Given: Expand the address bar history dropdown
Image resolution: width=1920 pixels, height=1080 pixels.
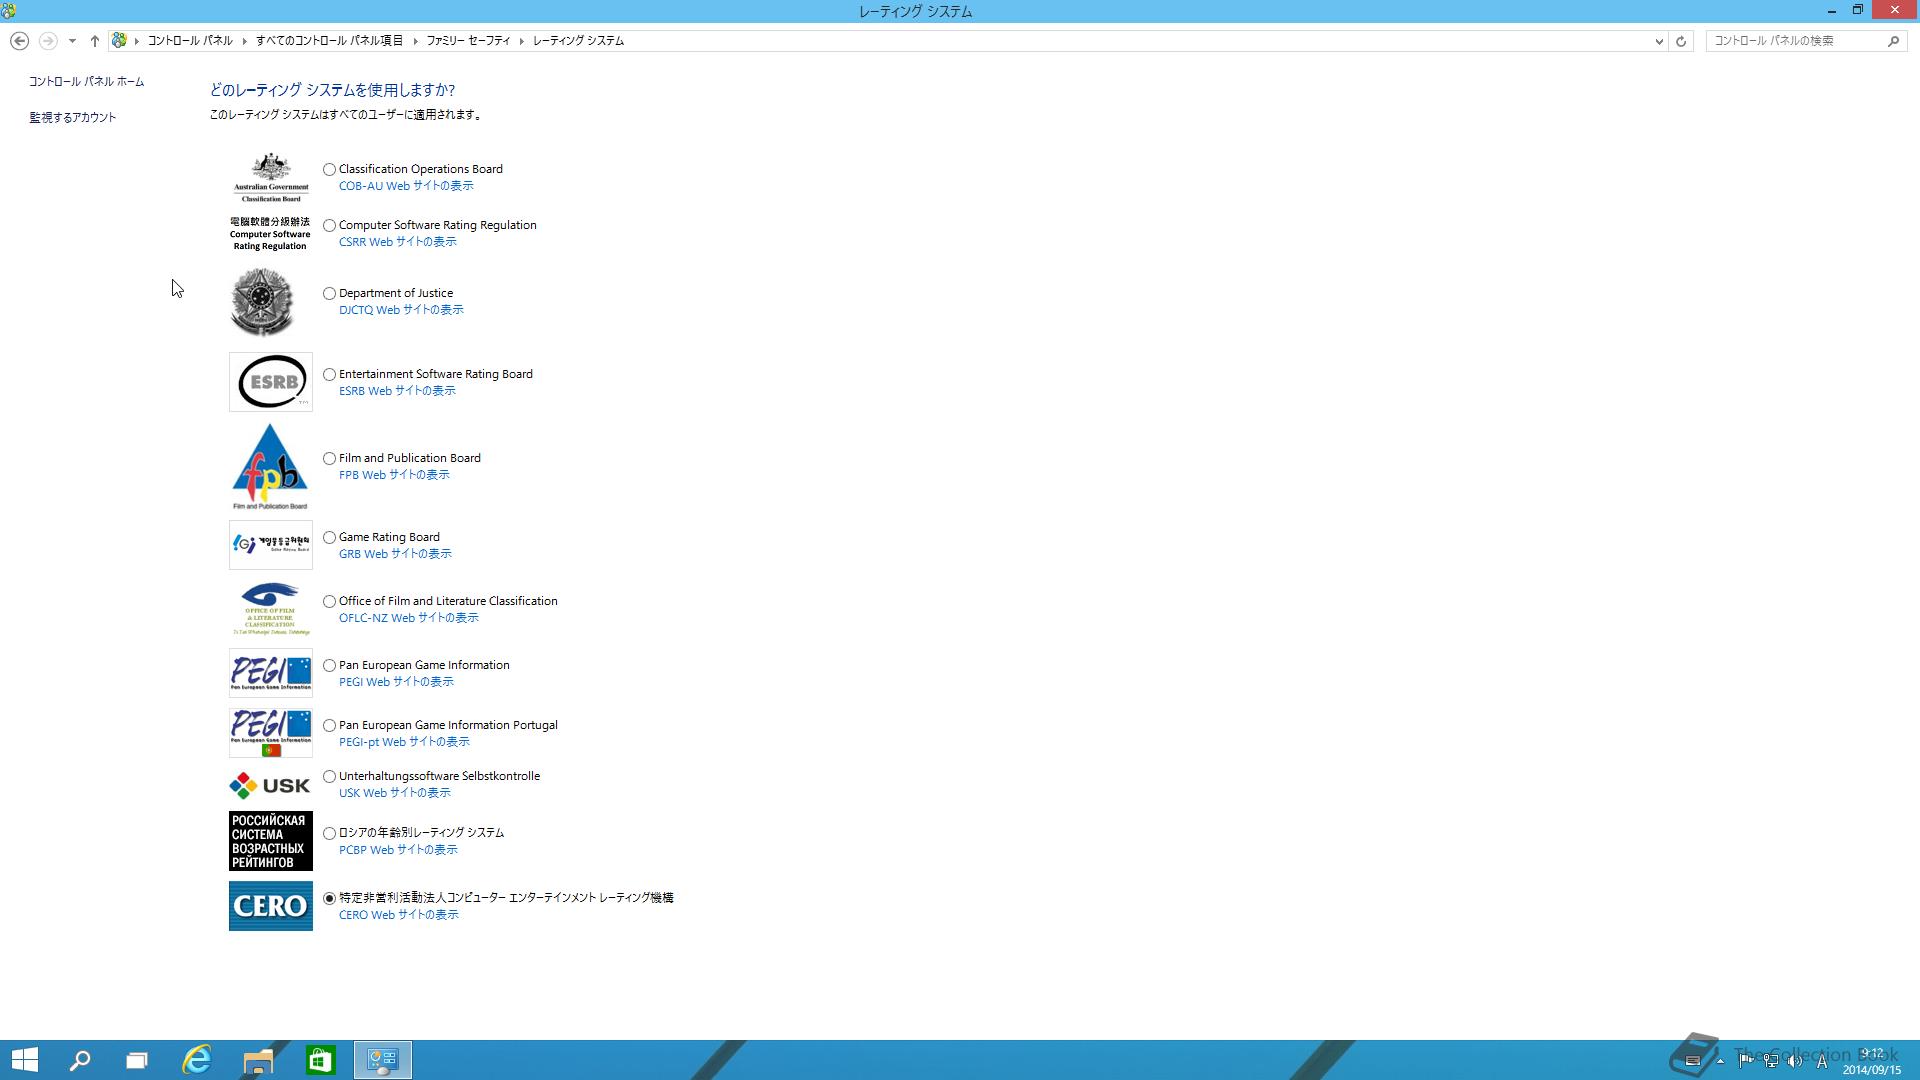Looking at the screenshot, I should point(1659,41).
